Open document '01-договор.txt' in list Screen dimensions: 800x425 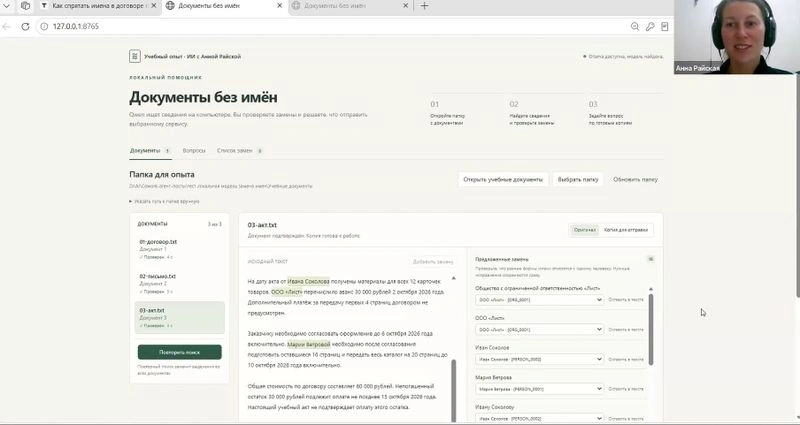(x=180, y=249)
